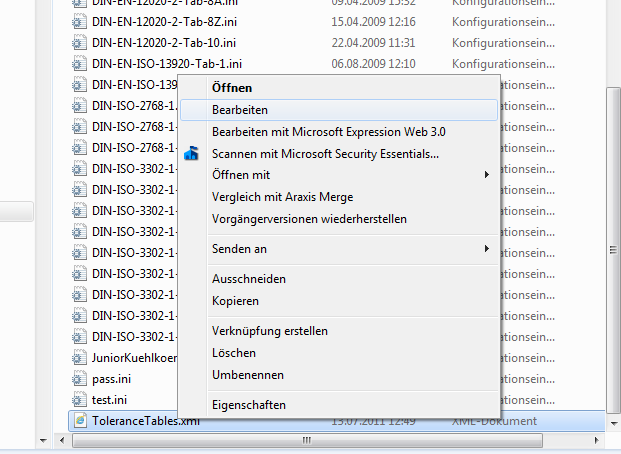Image resolution: width=621 pixels, height=454 pixels.
Task: Click the vertical scrollbar down arrow
Action: pyautogui.click(x=613, y=423)
